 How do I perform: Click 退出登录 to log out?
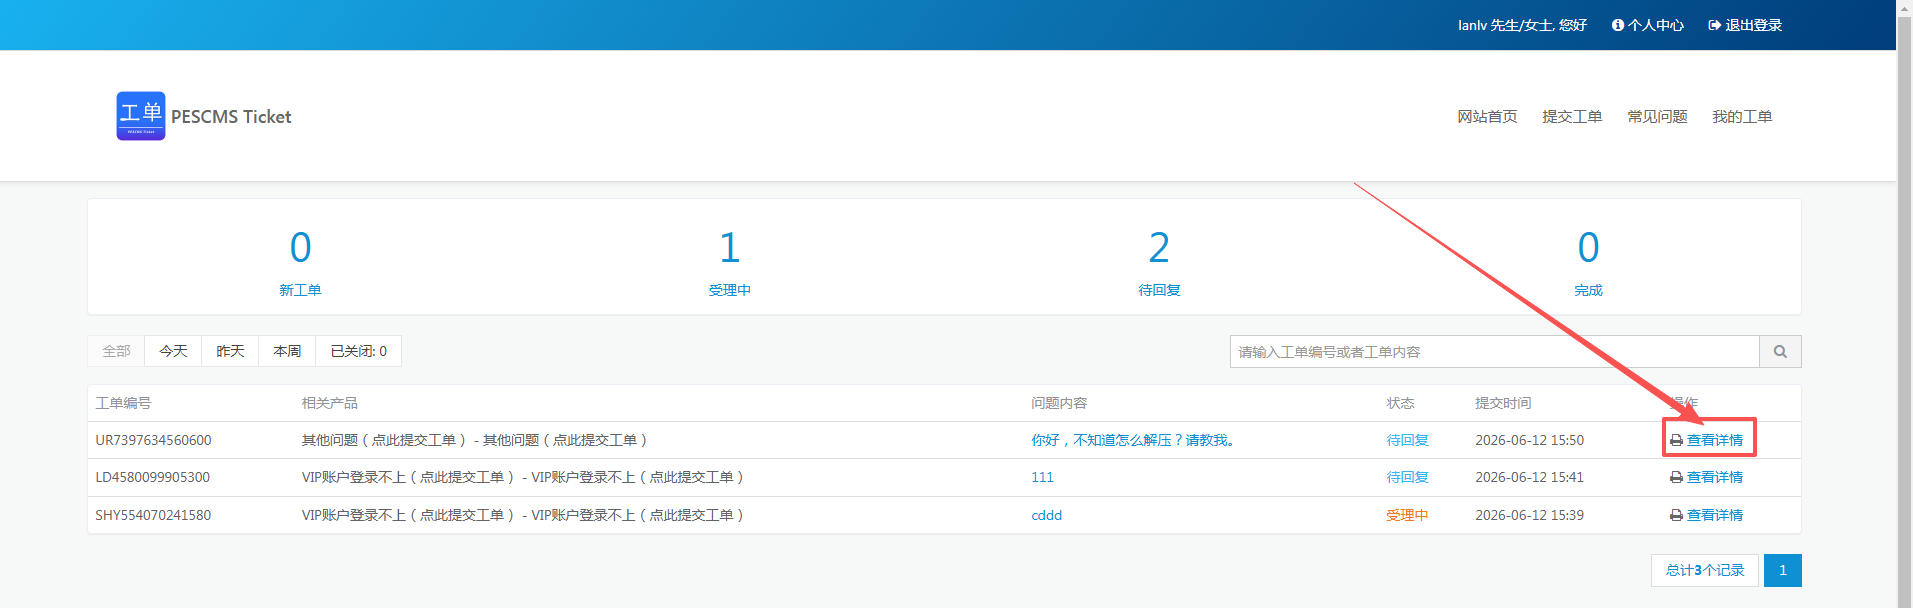(x=1745, y=25)
